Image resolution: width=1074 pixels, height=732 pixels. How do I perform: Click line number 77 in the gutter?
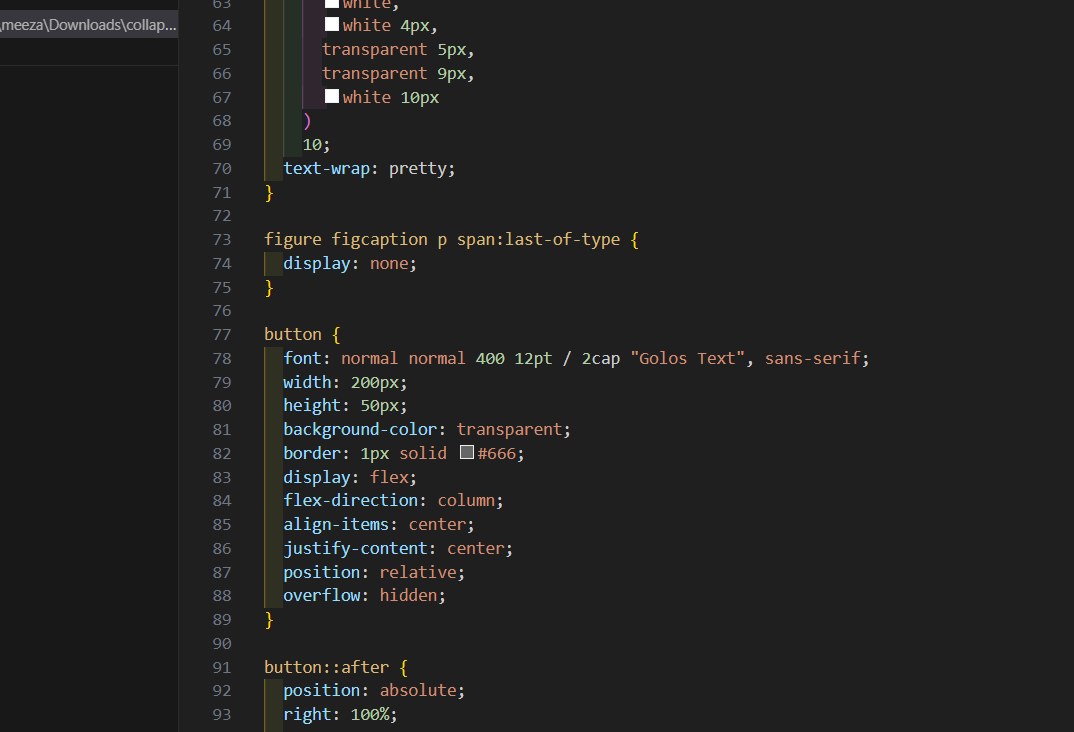tap(221, 333)
